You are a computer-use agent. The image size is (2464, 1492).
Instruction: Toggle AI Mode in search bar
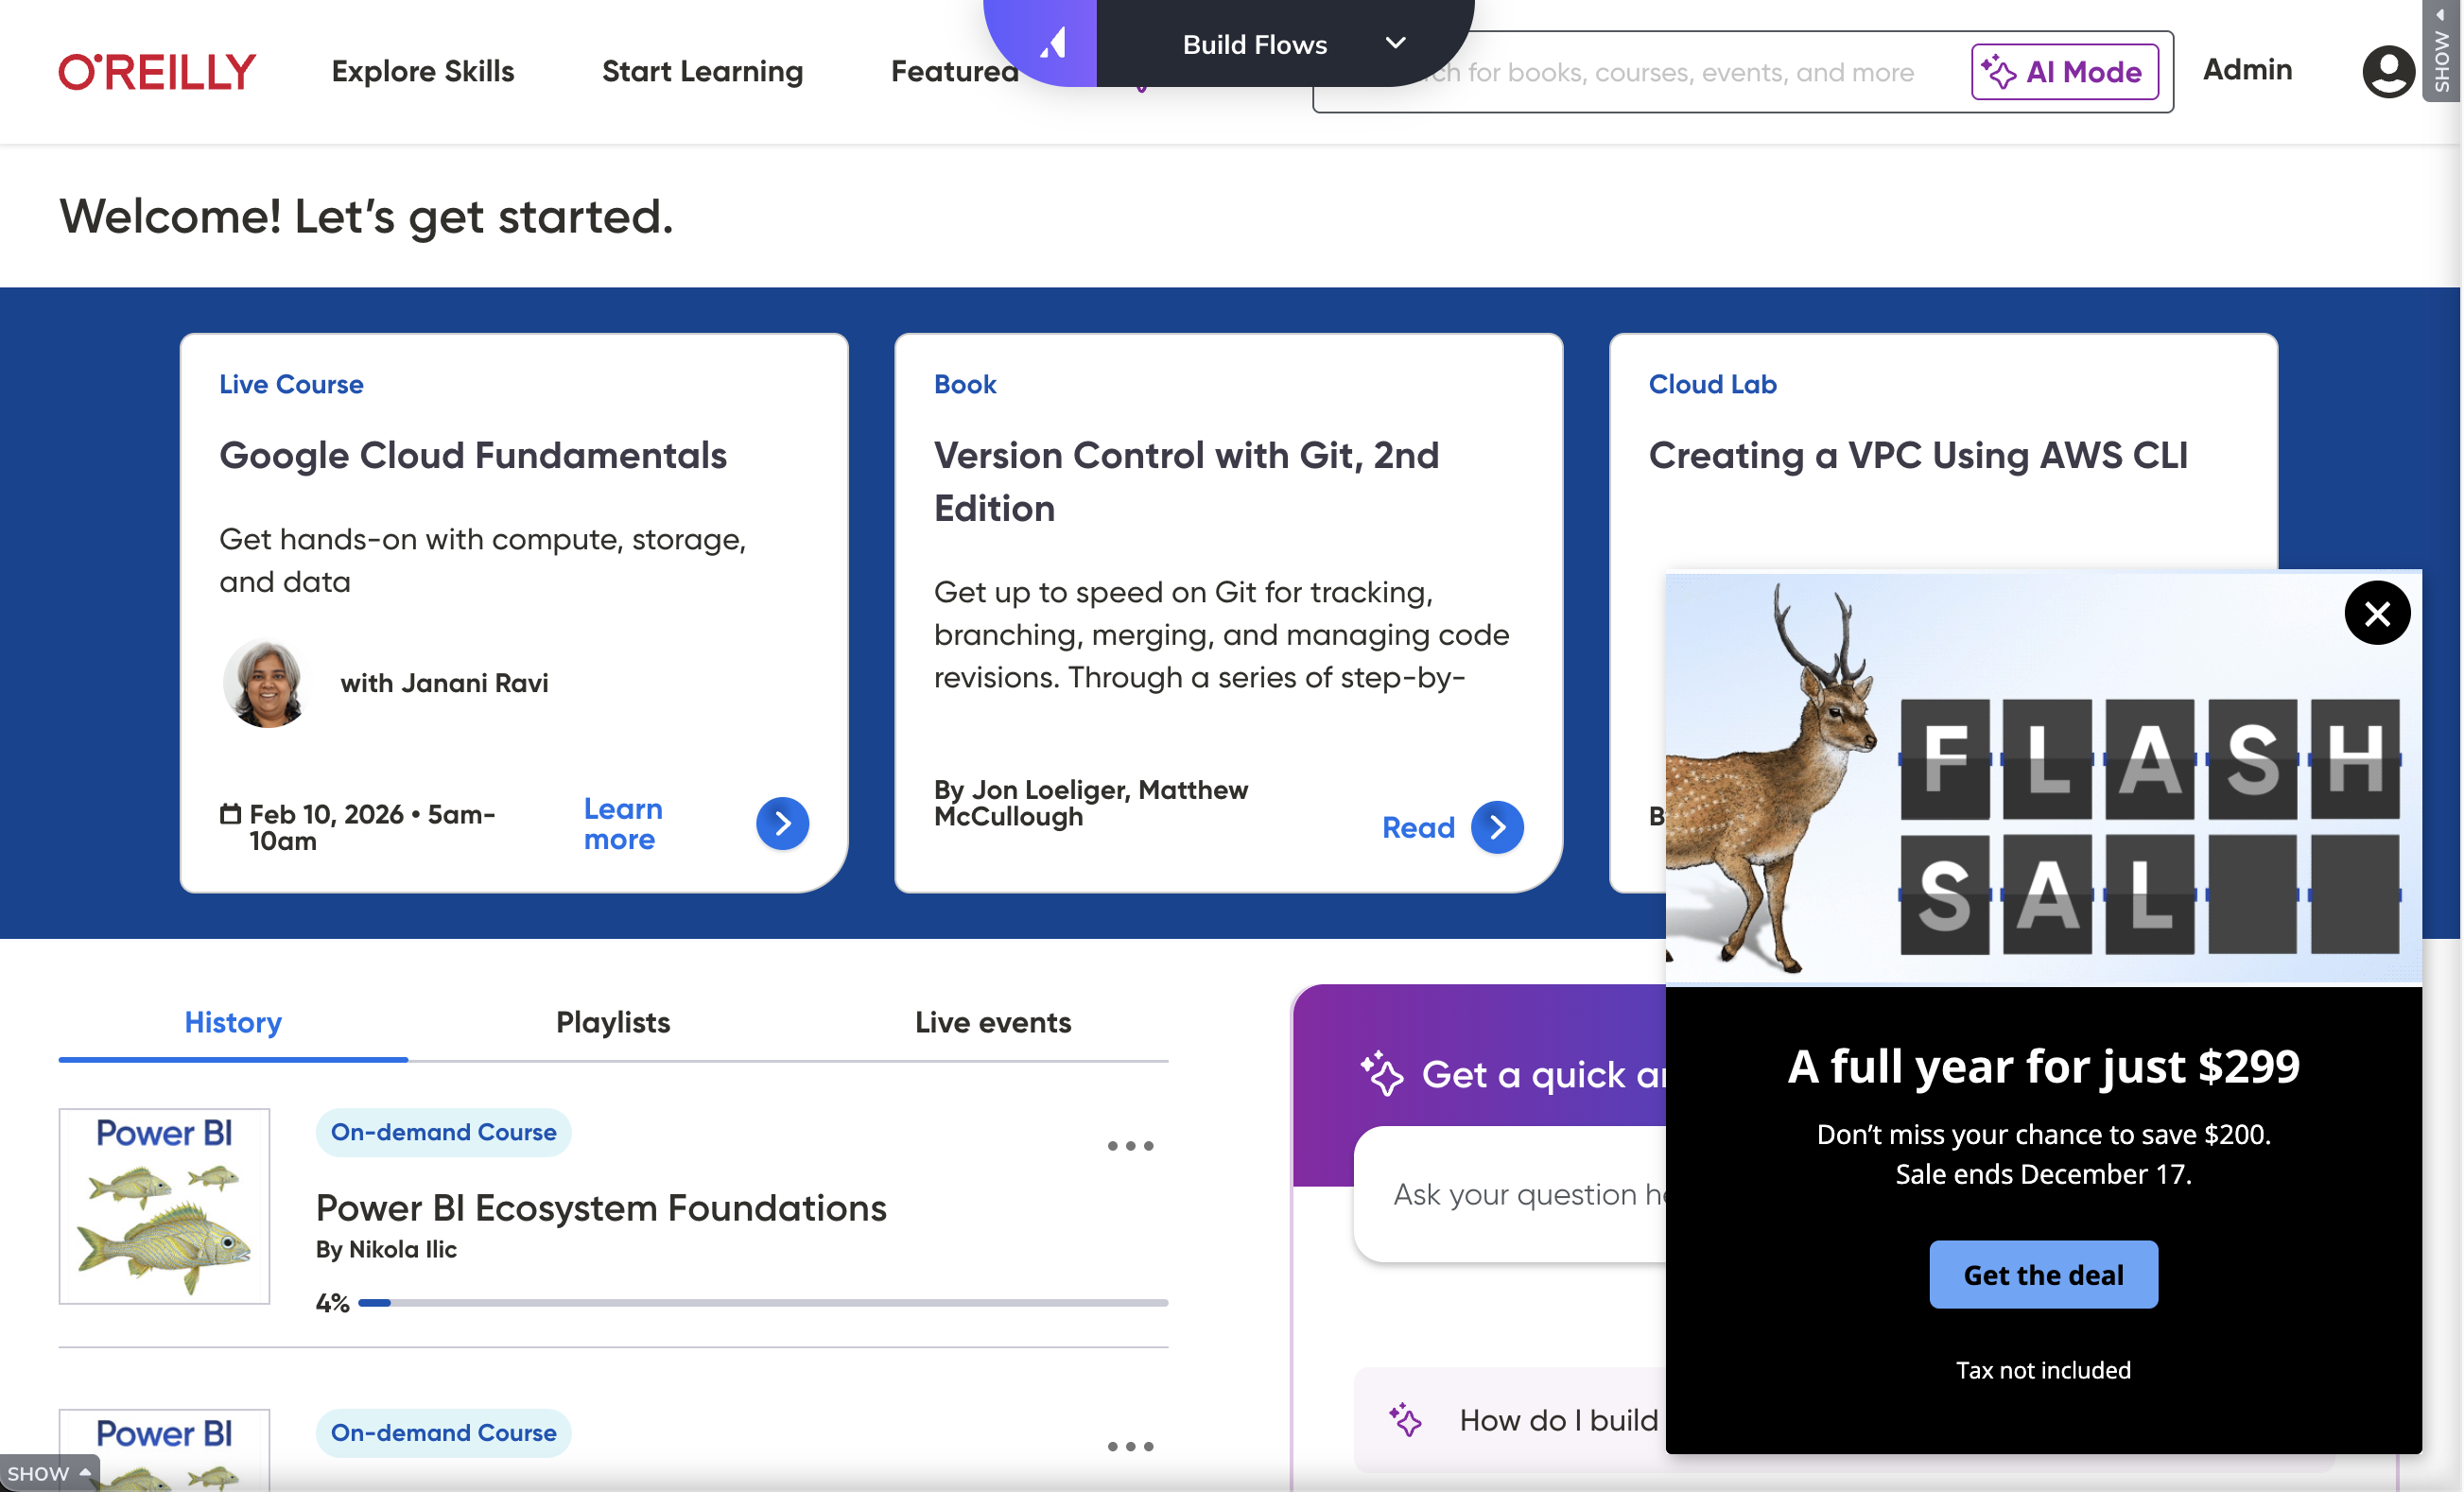(x=2064, y=72)
